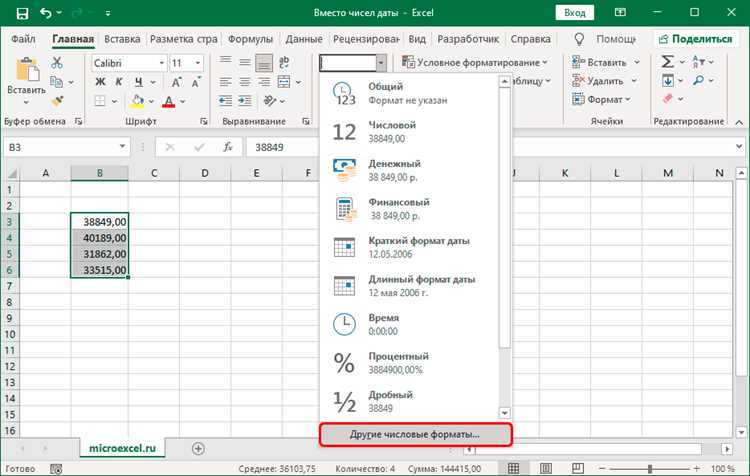Click the Save icon in title bar

22,13
